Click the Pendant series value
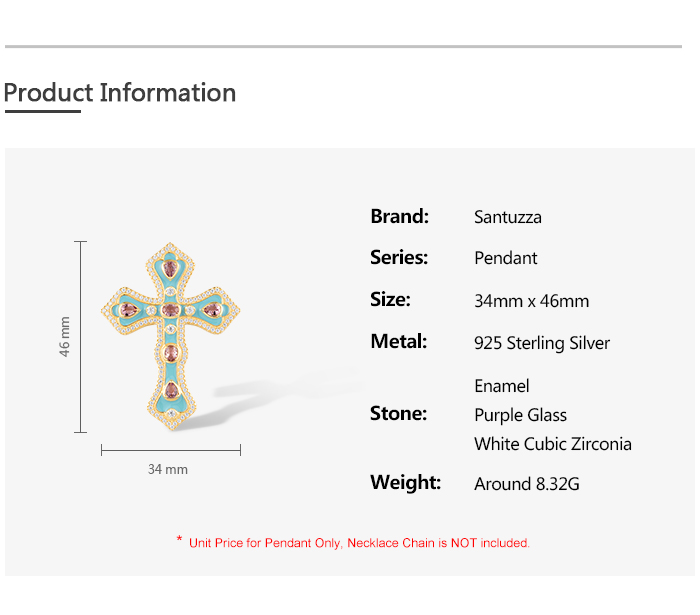 [506, 258]
